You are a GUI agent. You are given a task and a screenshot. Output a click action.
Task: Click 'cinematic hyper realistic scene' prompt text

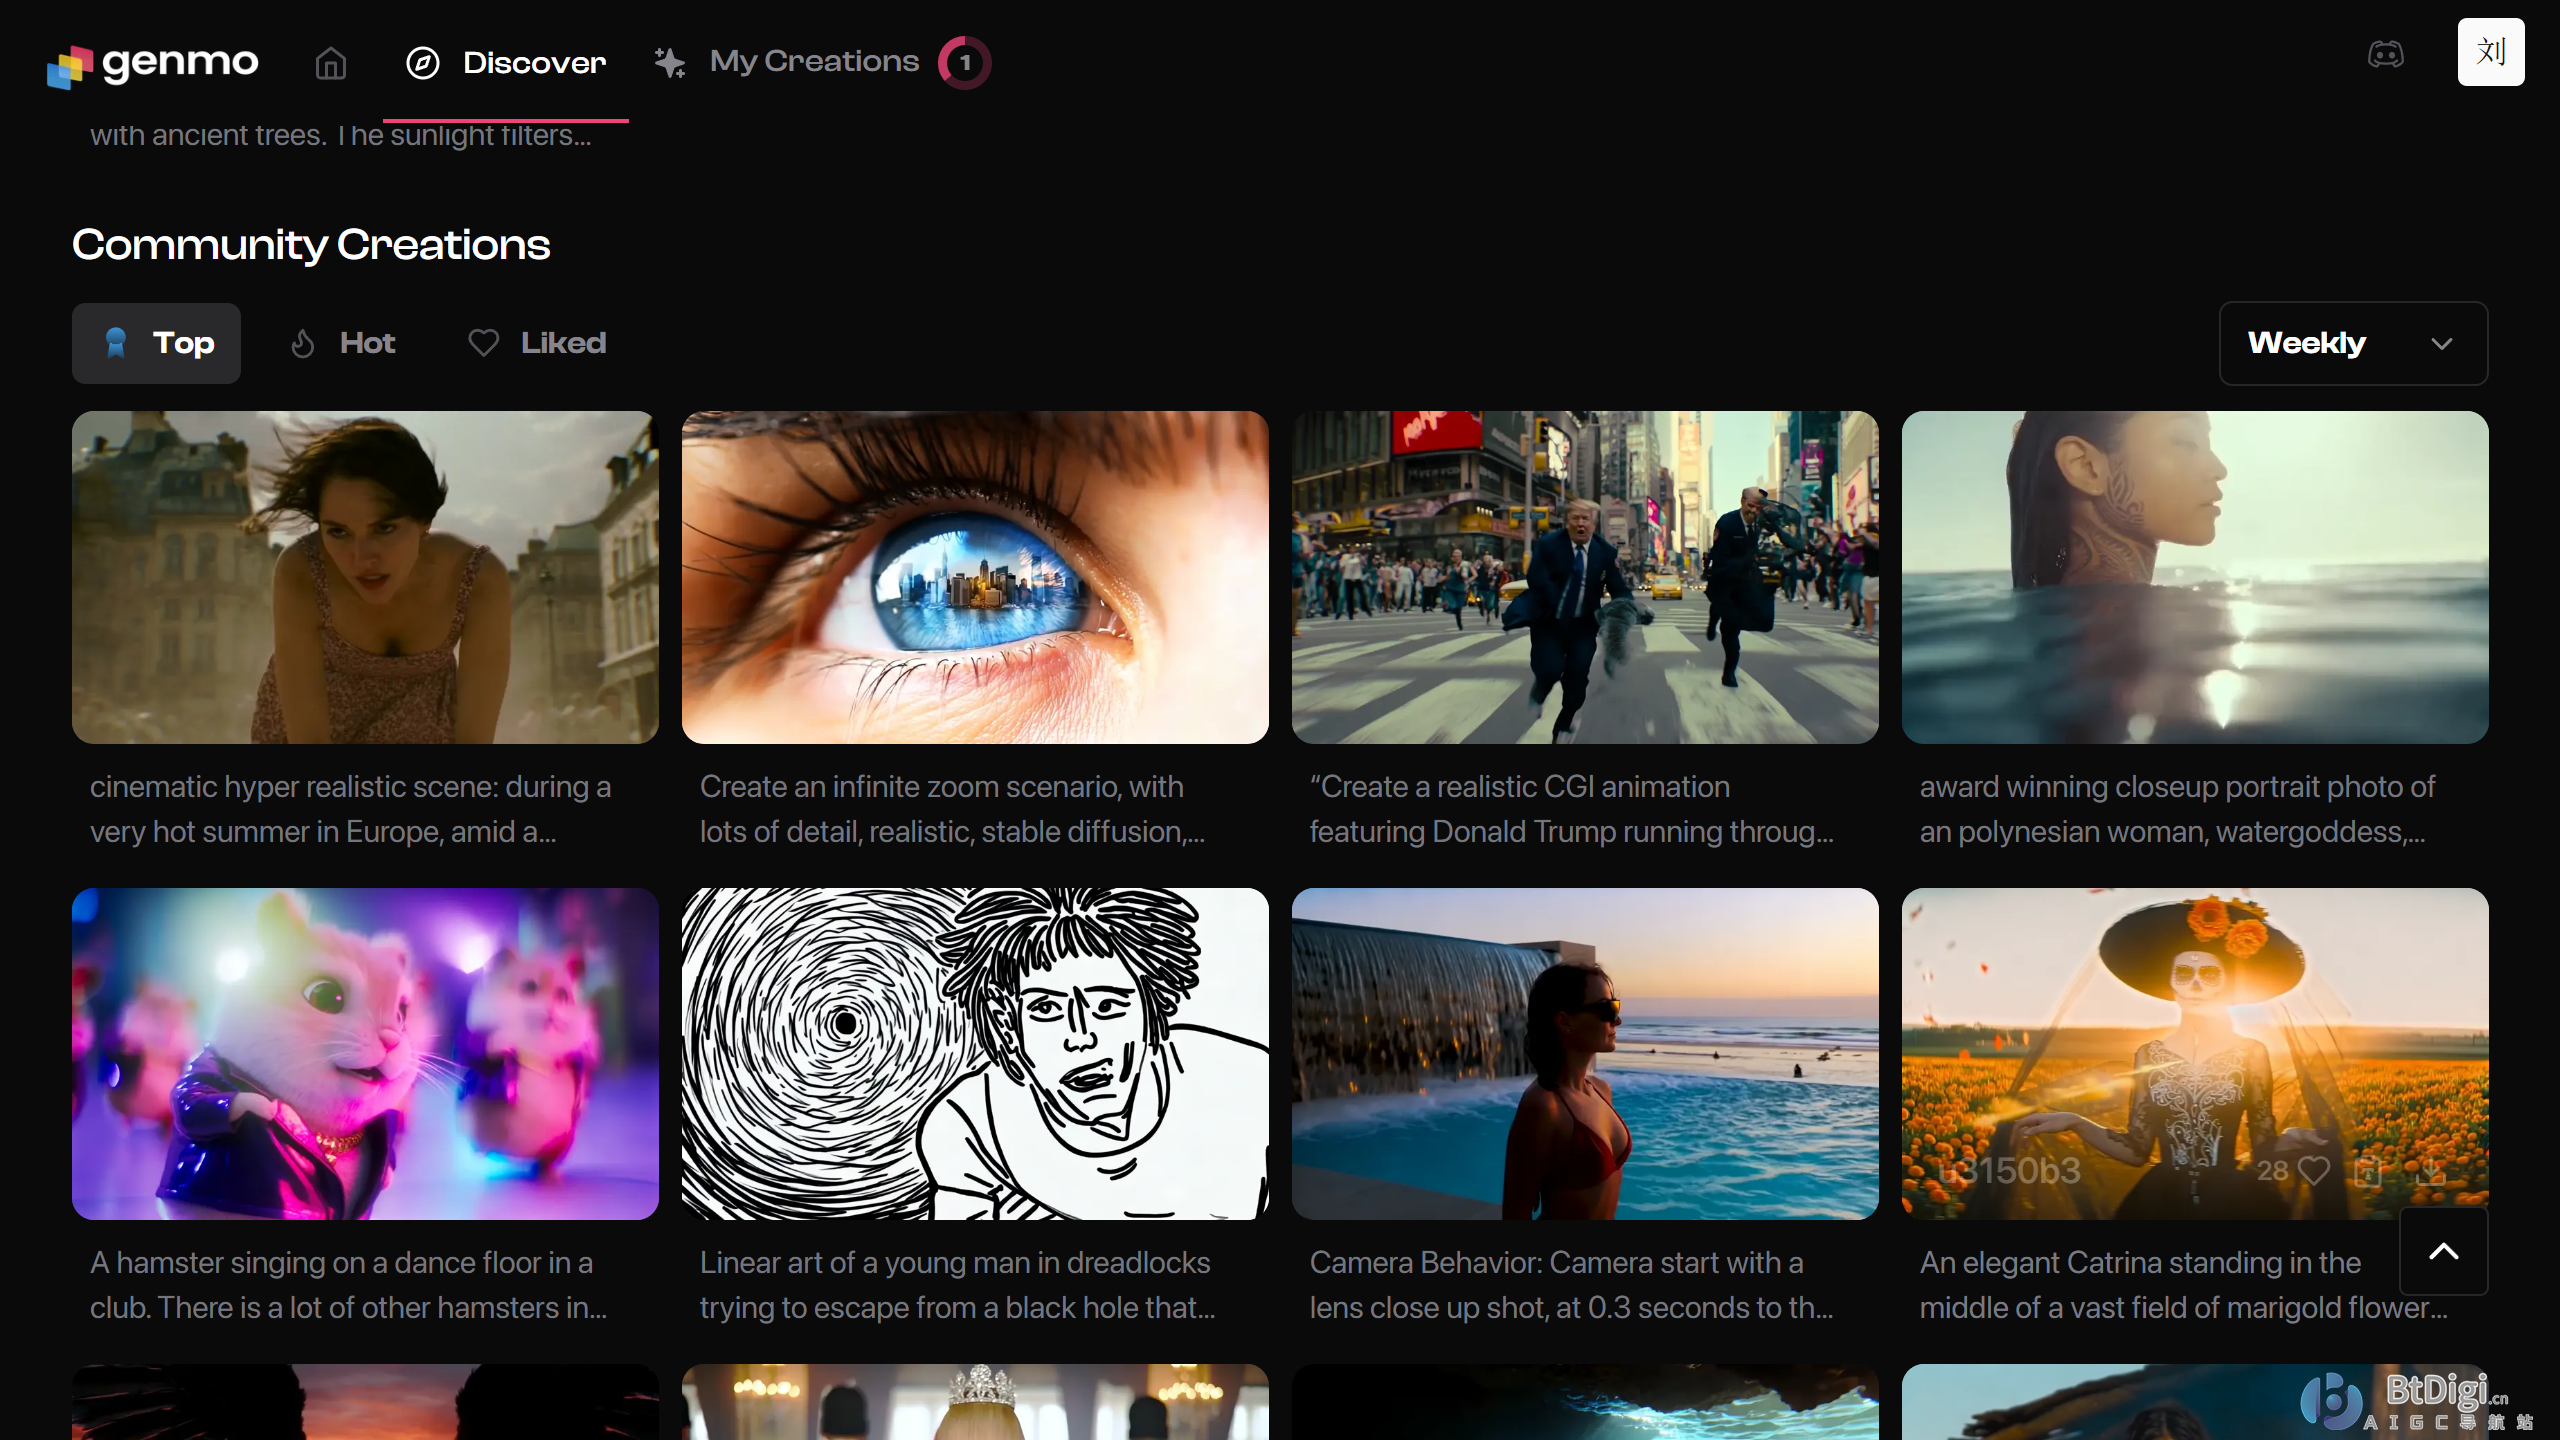click(350, 809)
